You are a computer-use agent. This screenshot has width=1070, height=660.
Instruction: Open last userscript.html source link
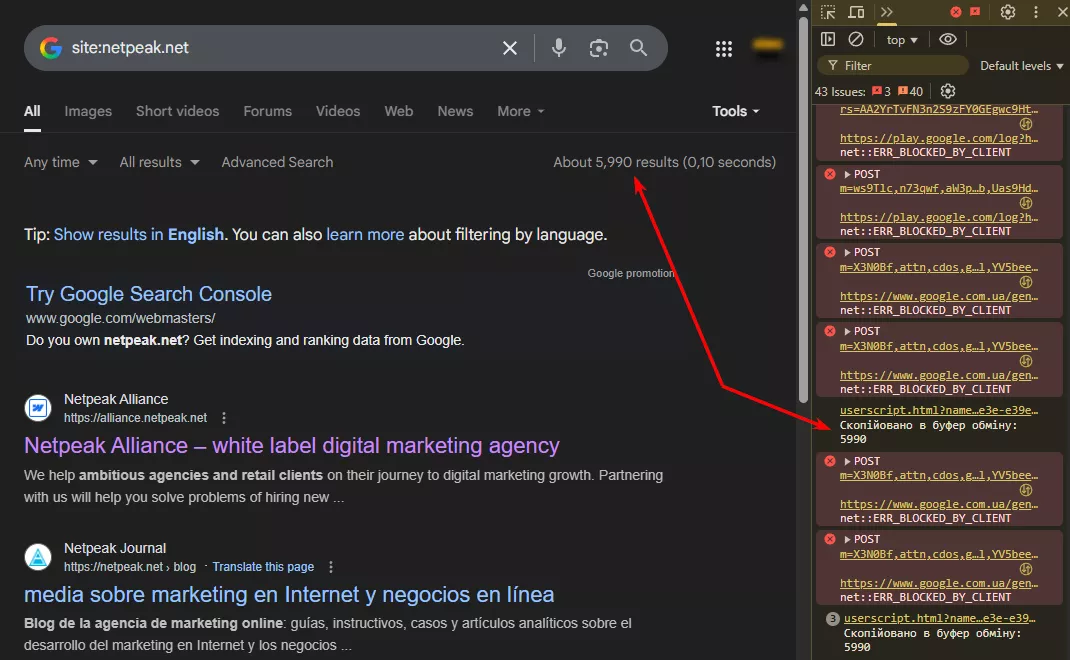pos(940,618)
